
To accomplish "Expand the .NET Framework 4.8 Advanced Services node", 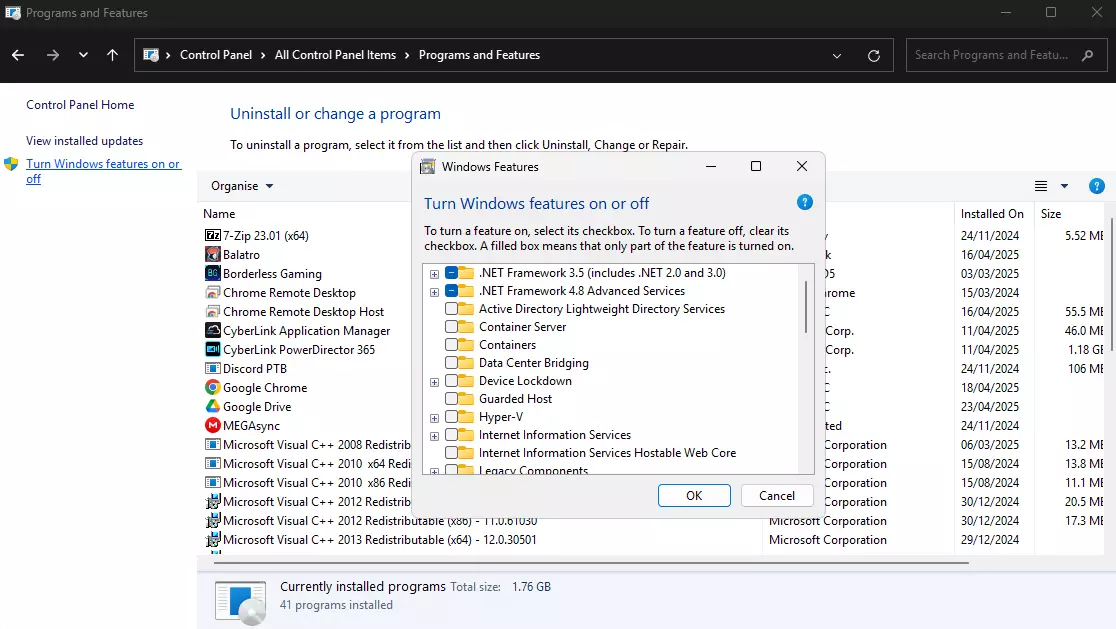I will [434, 292].
